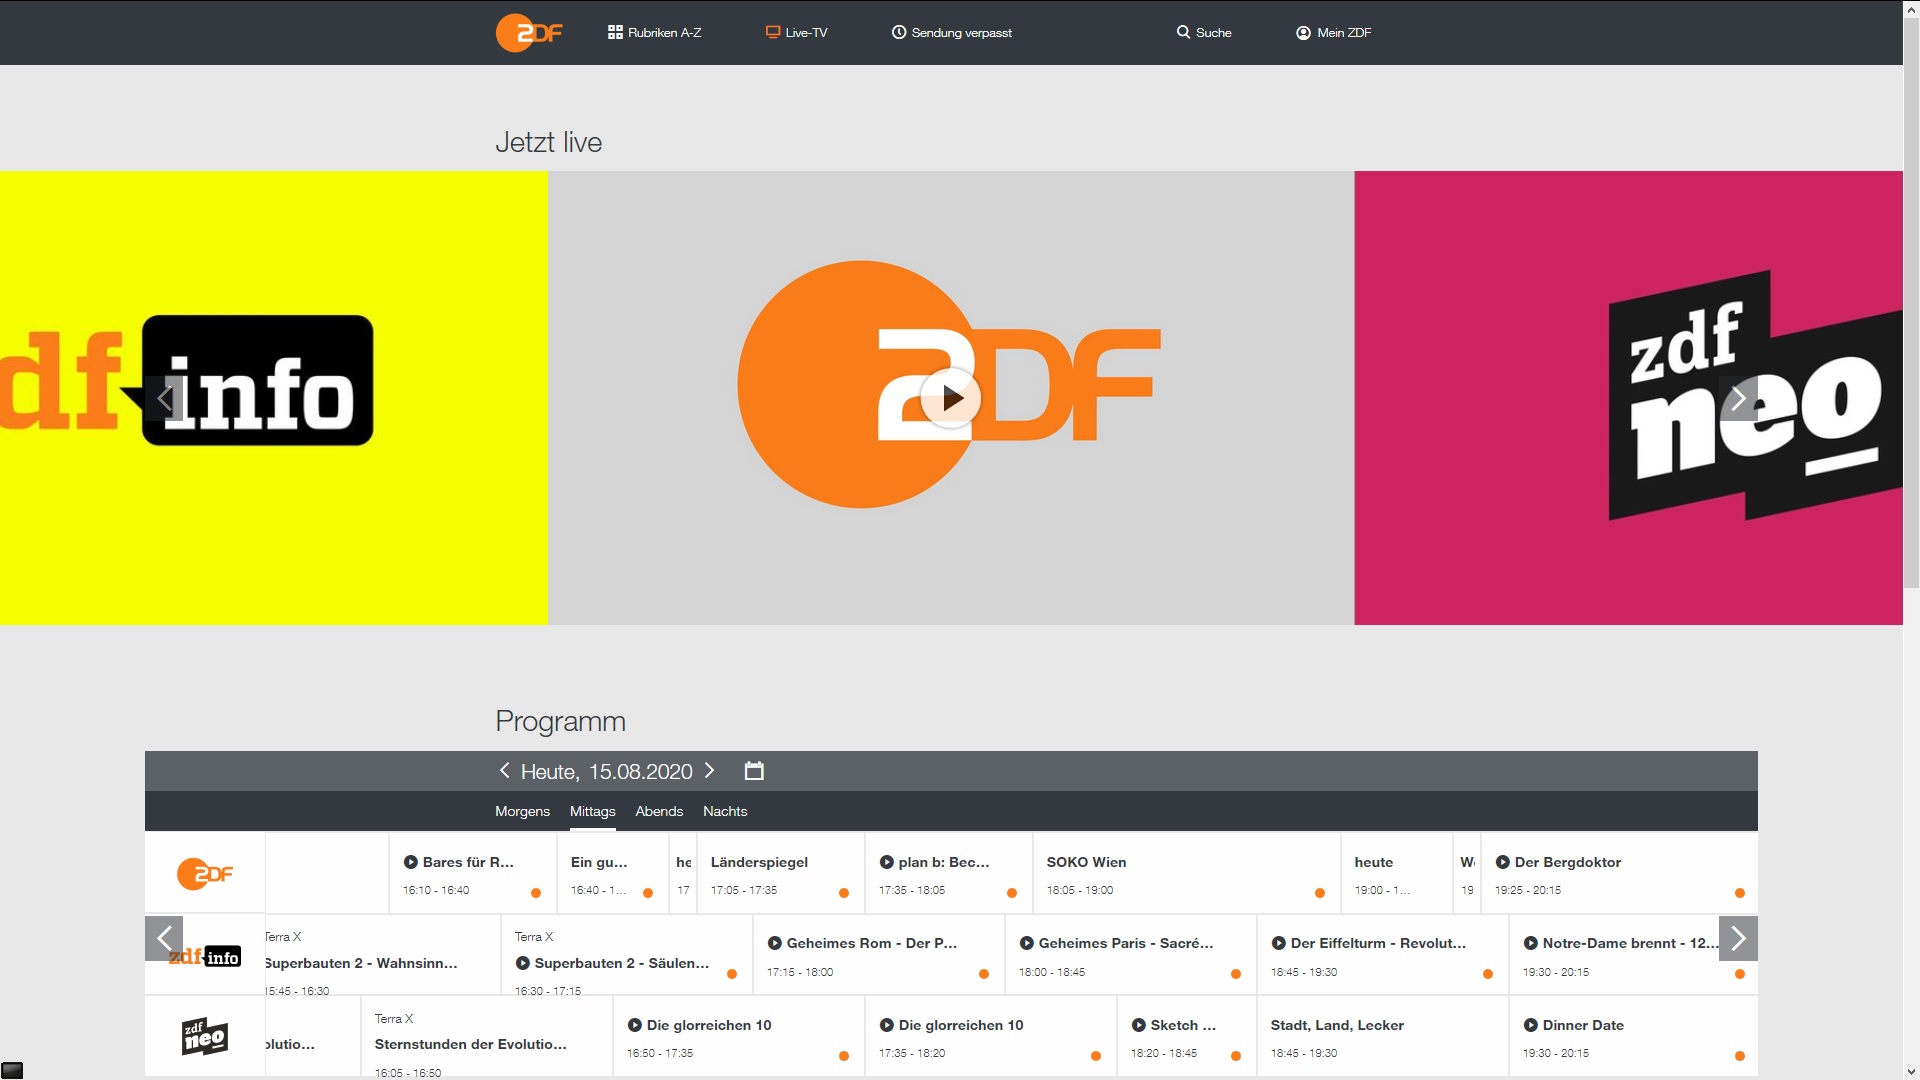1920x1080 pixels.
Task: Select the ZDF channel logo in program guide
Action: (205, 874)
